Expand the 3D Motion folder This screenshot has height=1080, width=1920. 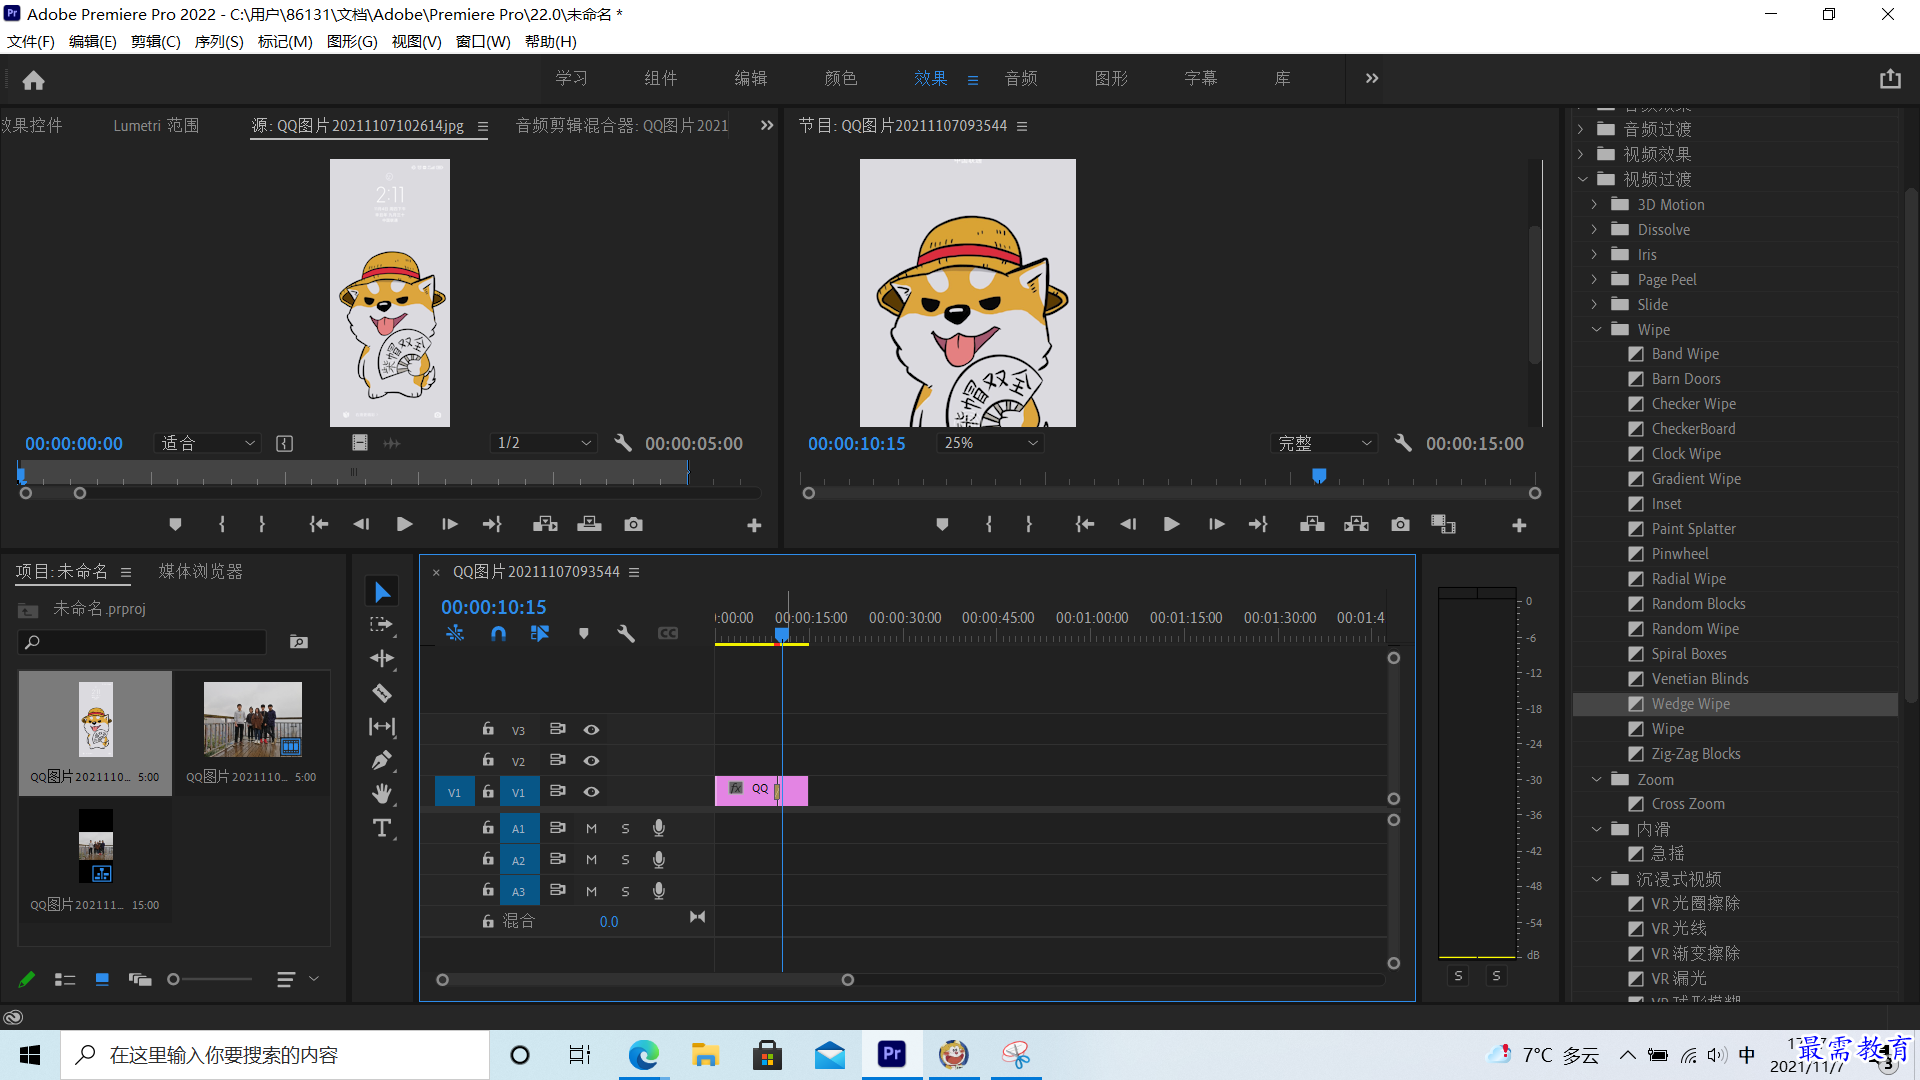pos(1594,204)
